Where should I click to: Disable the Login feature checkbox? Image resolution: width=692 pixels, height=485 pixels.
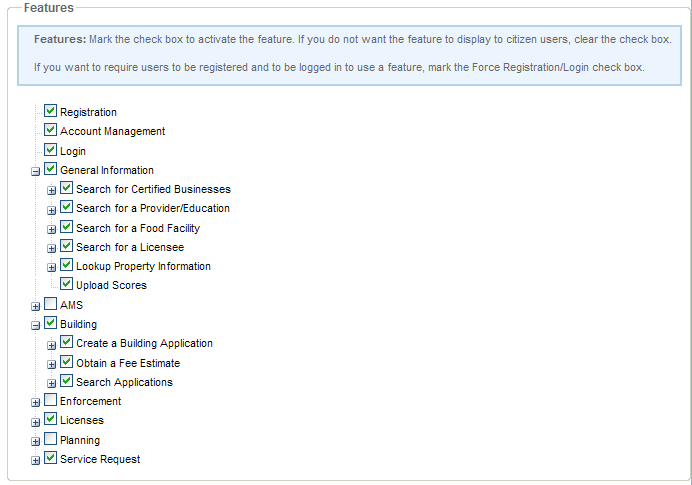[x=51, y=150]
